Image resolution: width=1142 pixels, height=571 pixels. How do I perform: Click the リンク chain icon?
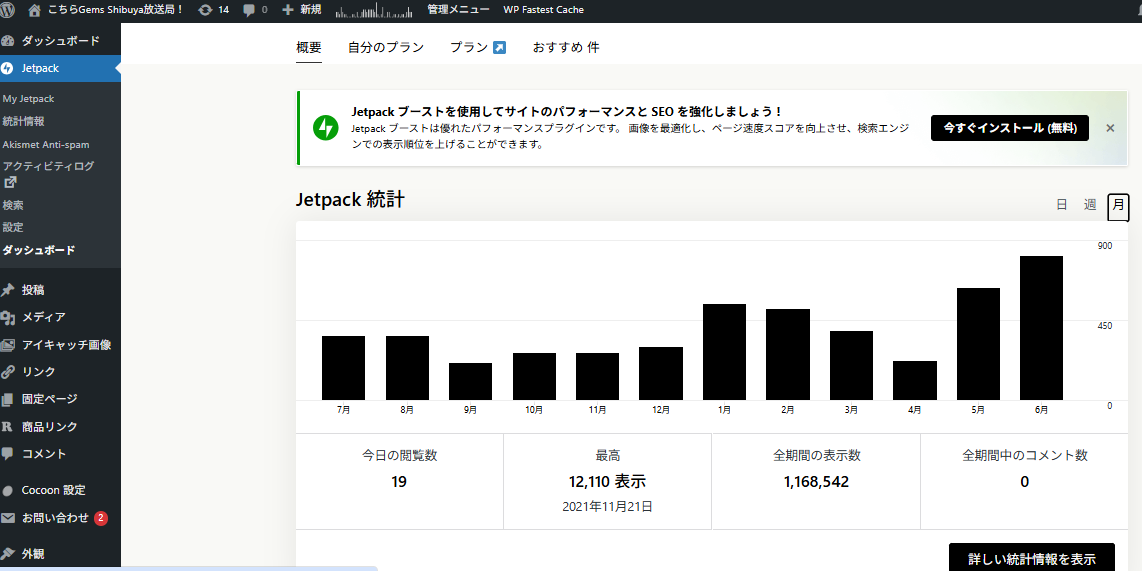click(x=7, y=371)
